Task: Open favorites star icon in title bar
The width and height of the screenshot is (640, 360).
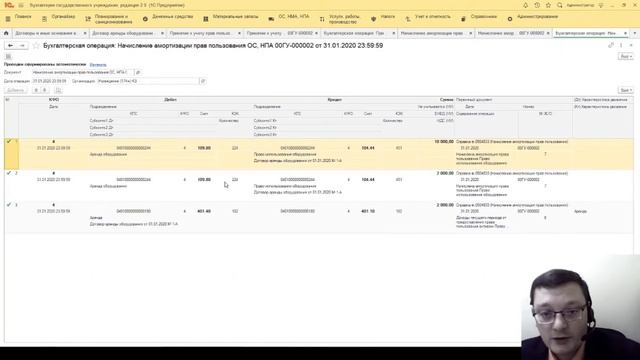Action: pyautogui.click(x=548, y=5)
